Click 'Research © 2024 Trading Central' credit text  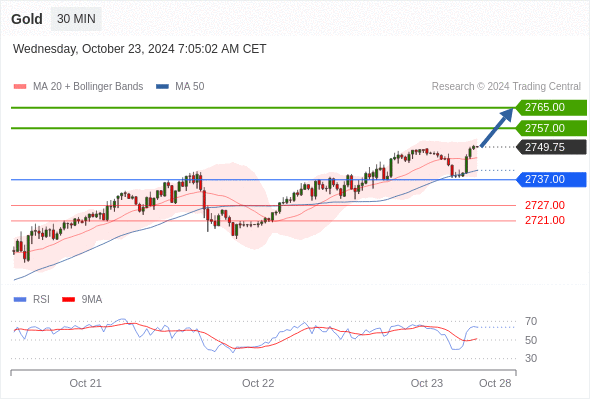[506, 87]
